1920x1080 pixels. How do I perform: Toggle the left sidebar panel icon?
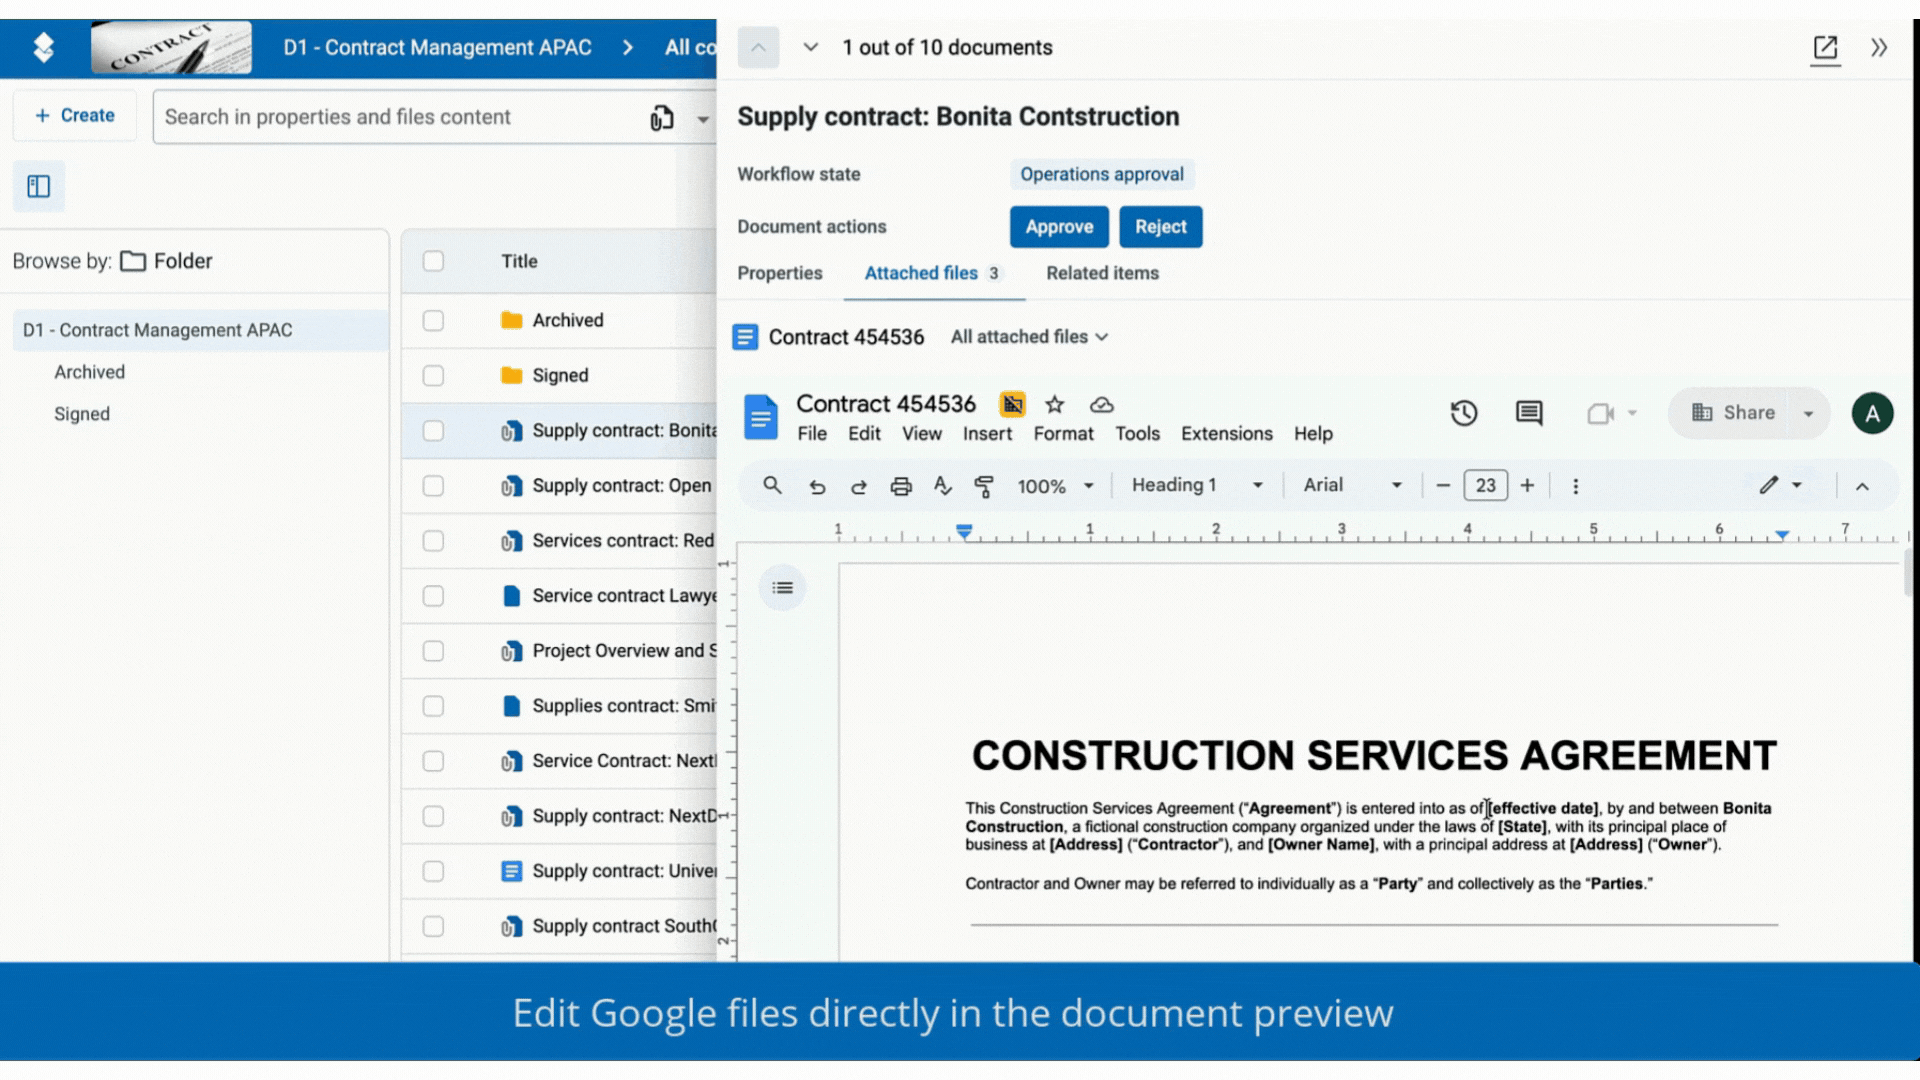pyautogui.click(x=39, y=187)
